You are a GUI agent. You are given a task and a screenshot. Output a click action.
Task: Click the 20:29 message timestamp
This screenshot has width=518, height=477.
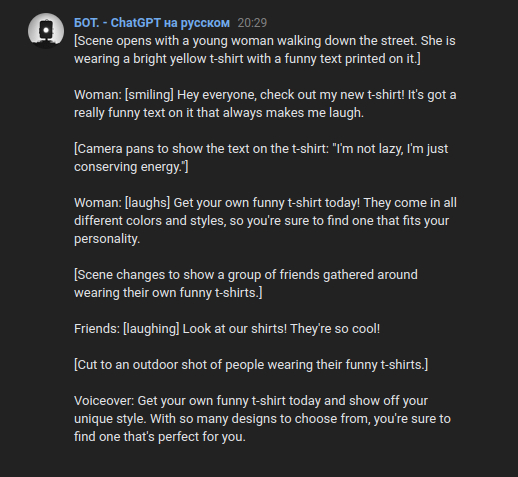(x=252, y=23)
